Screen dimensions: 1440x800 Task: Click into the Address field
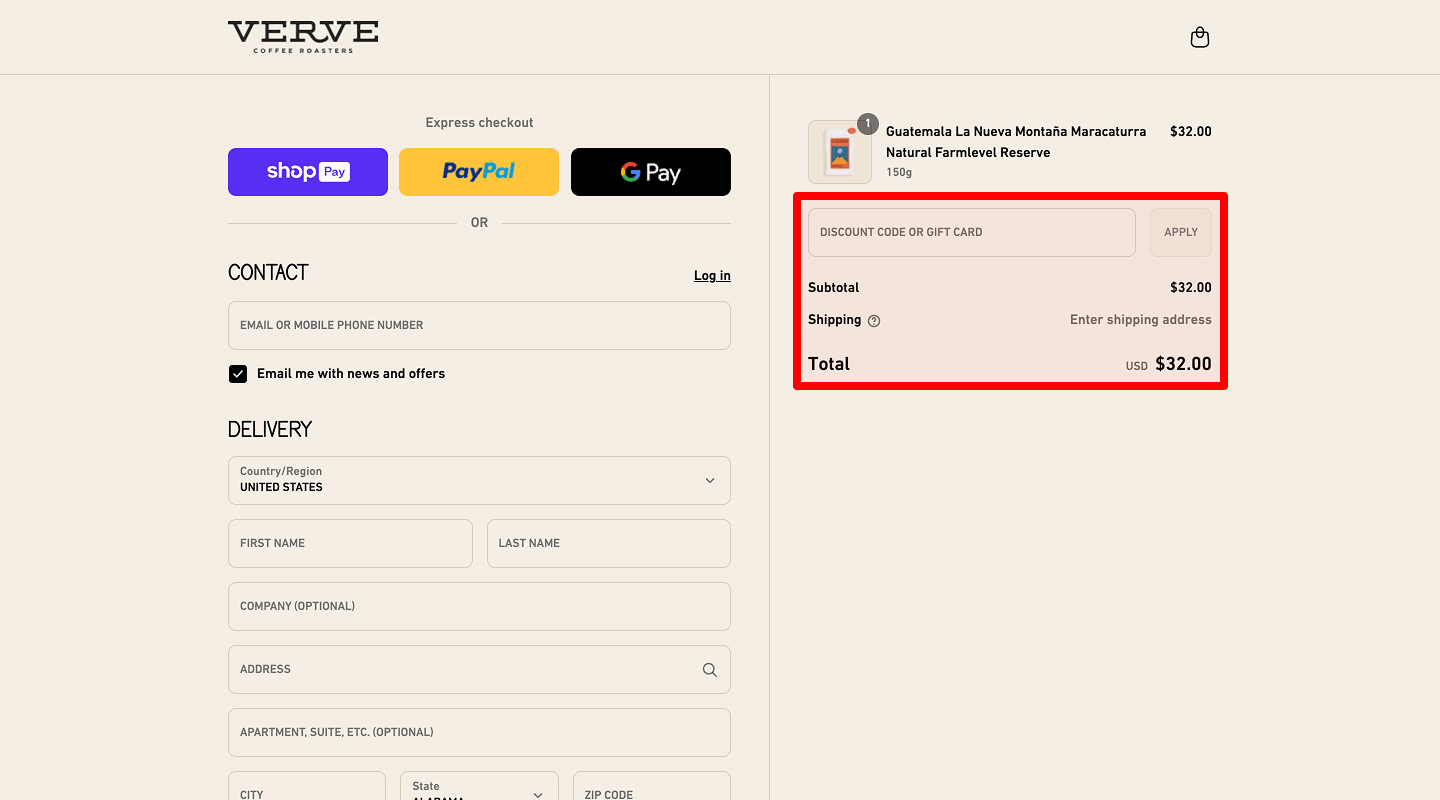(460, 670)
